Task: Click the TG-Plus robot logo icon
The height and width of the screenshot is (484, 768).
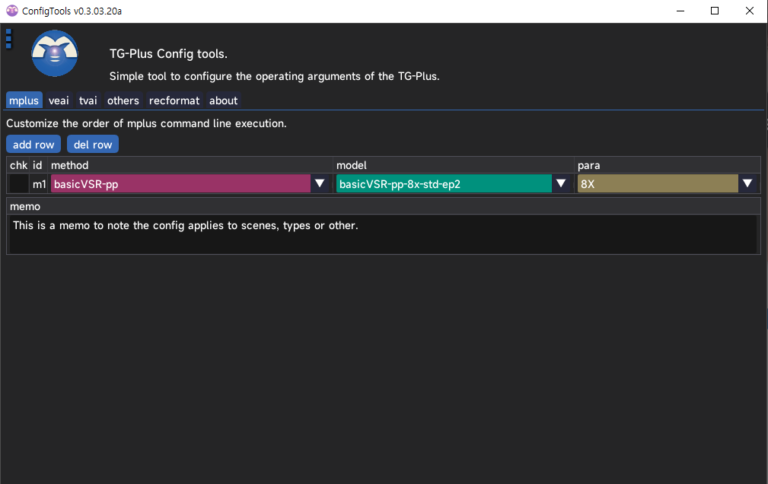Action: pos(54,54)
